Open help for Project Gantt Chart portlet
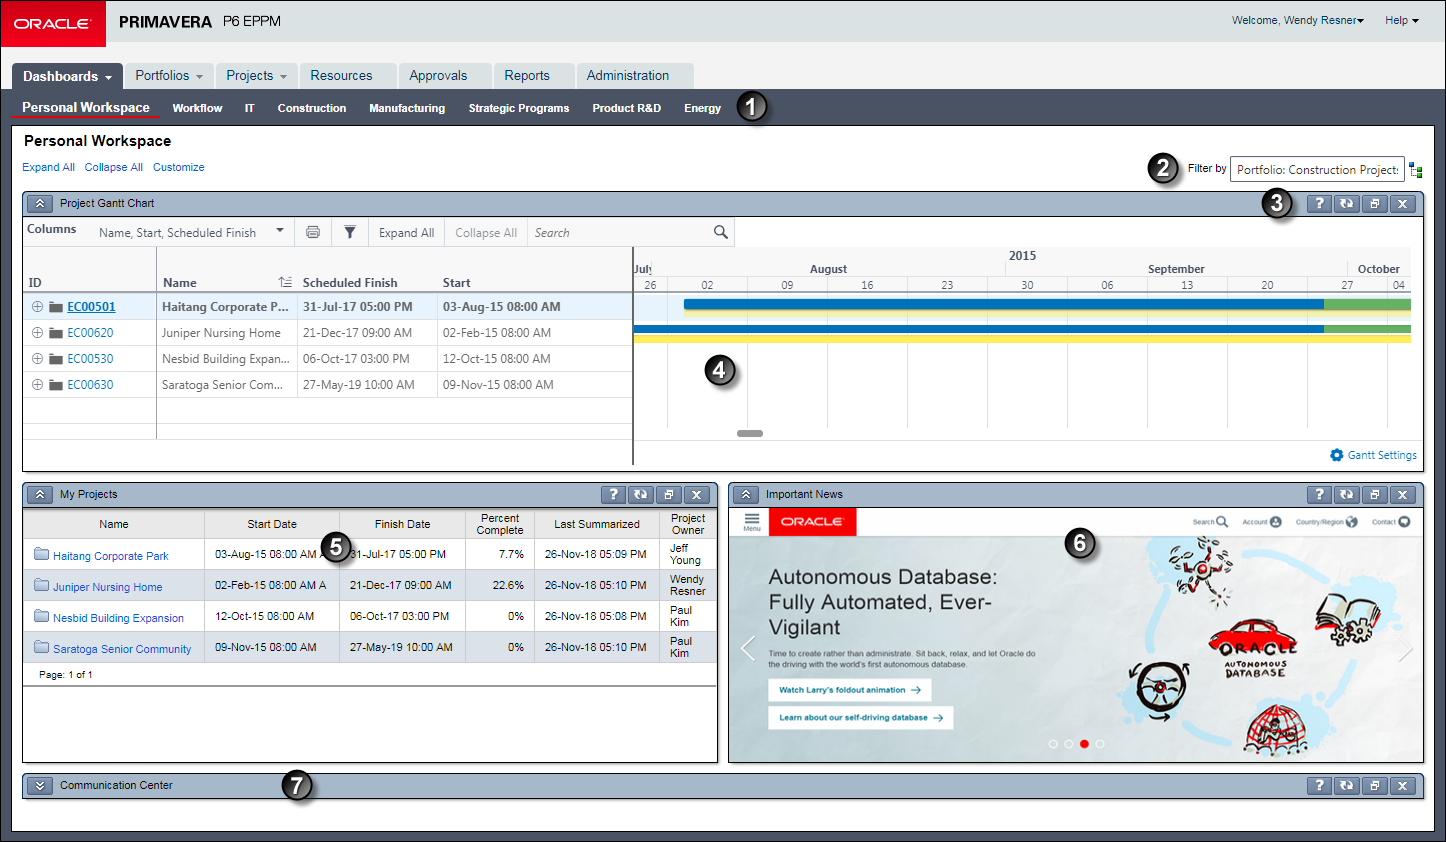 click(x=1319, y=204)
